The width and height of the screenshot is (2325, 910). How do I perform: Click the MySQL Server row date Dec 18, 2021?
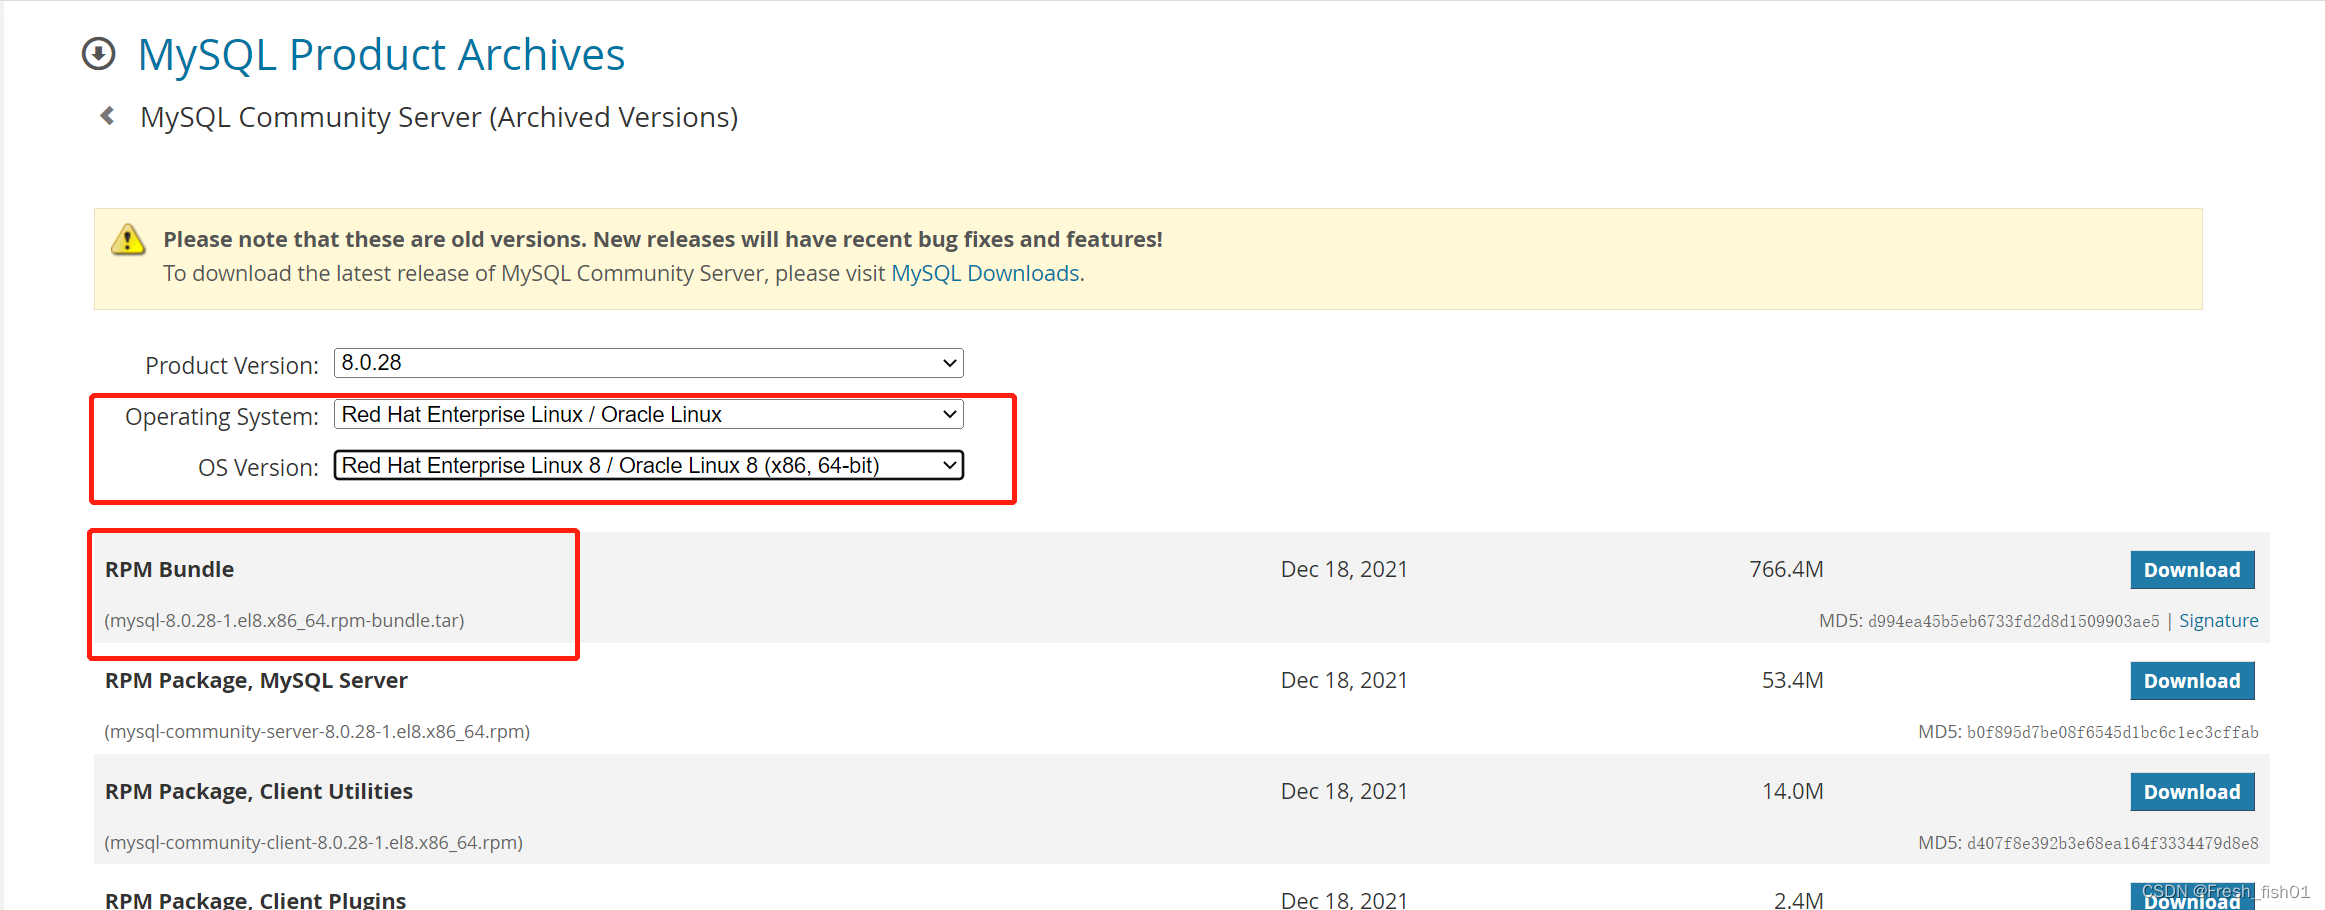click(1344, 680)
